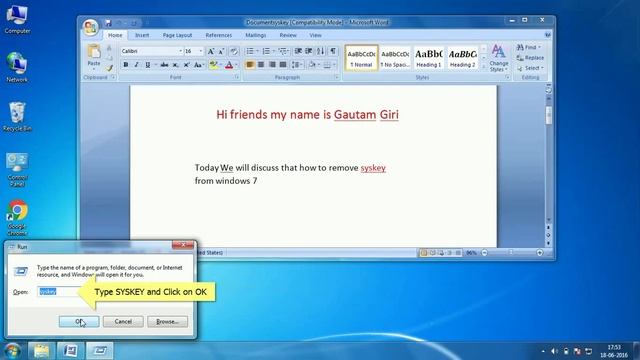Toggle Justify alignment

[x=283, y=65]
